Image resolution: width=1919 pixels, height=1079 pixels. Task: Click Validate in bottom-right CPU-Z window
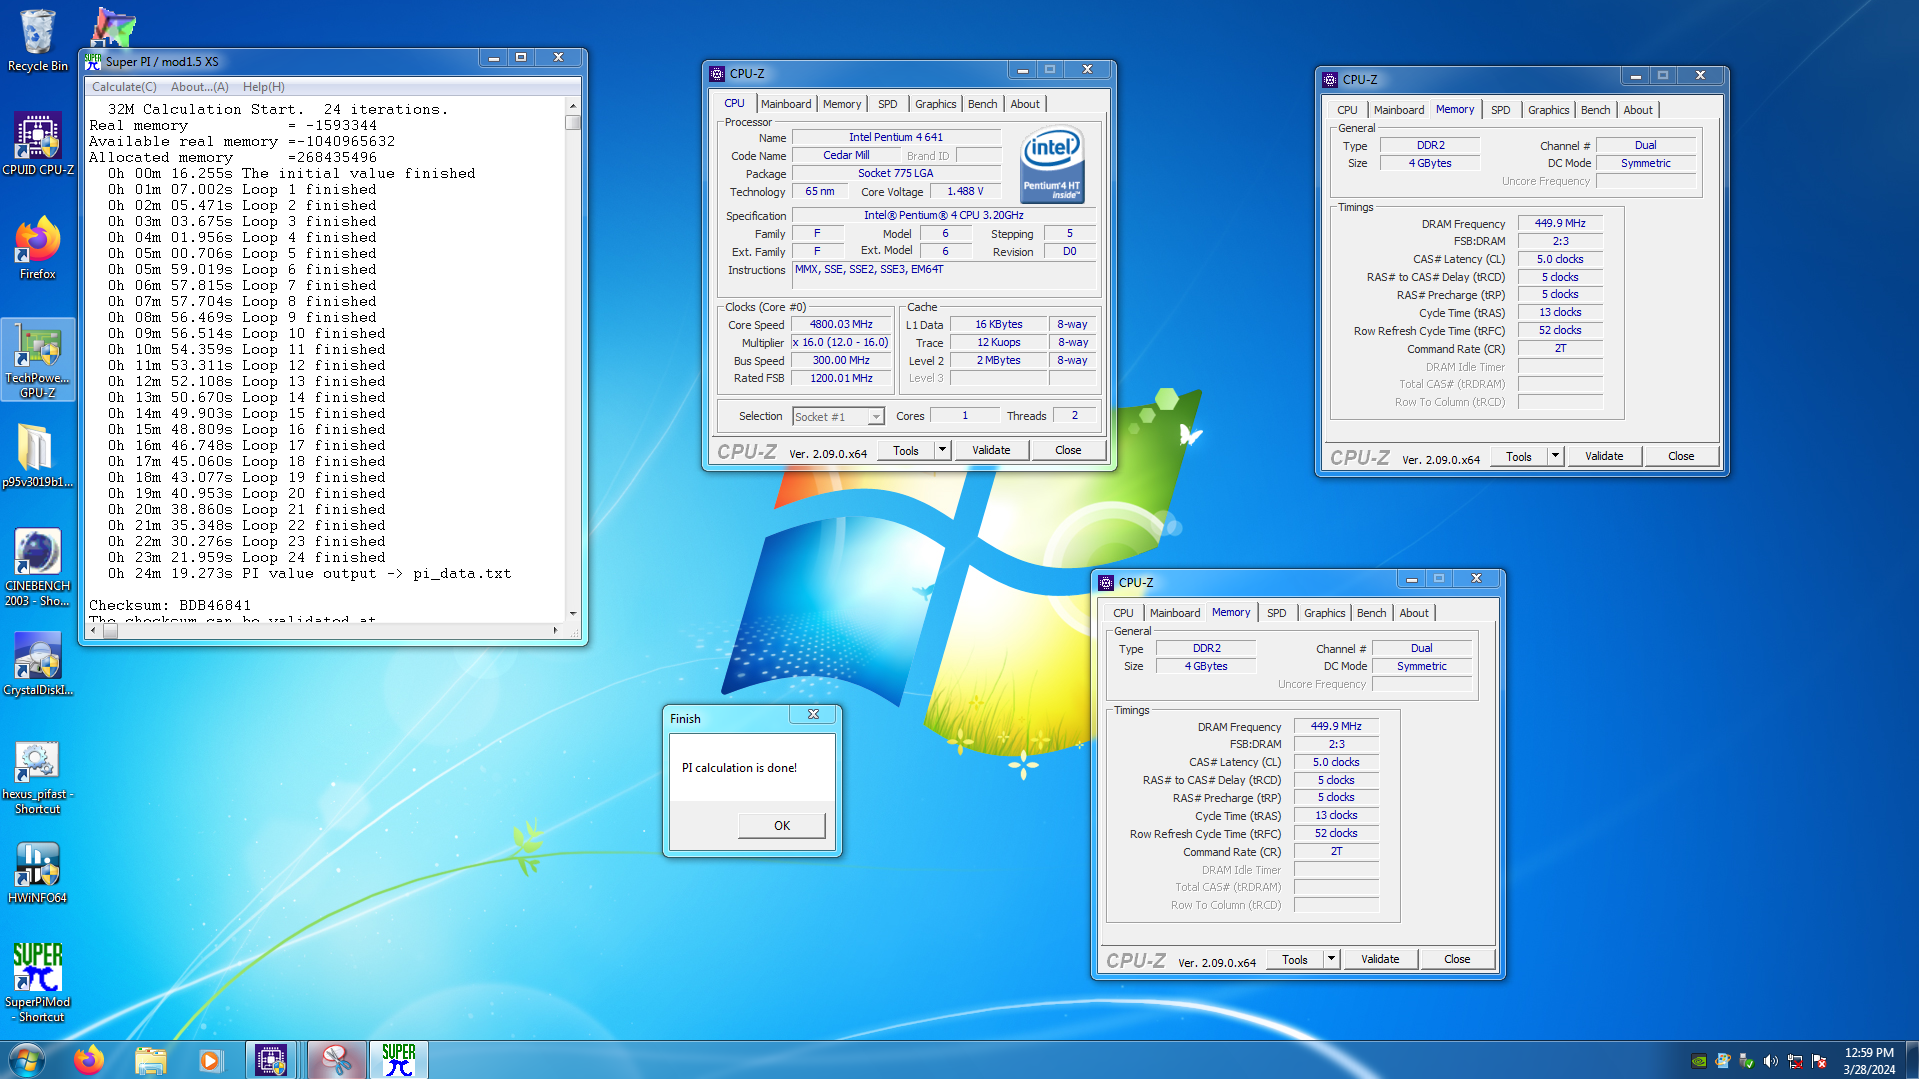point(1380,959)
